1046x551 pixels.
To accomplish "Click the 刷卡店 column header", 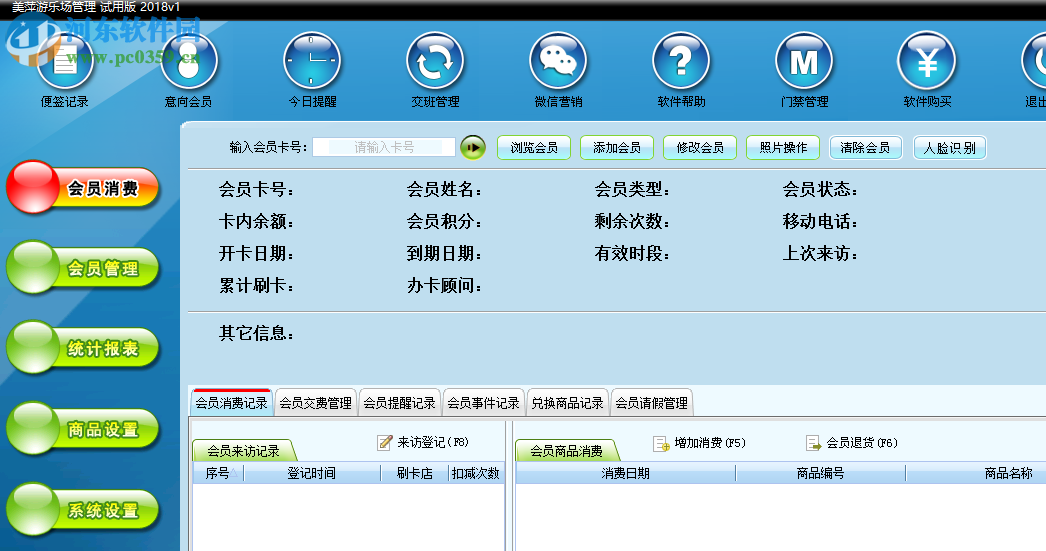I will (414, 473).
